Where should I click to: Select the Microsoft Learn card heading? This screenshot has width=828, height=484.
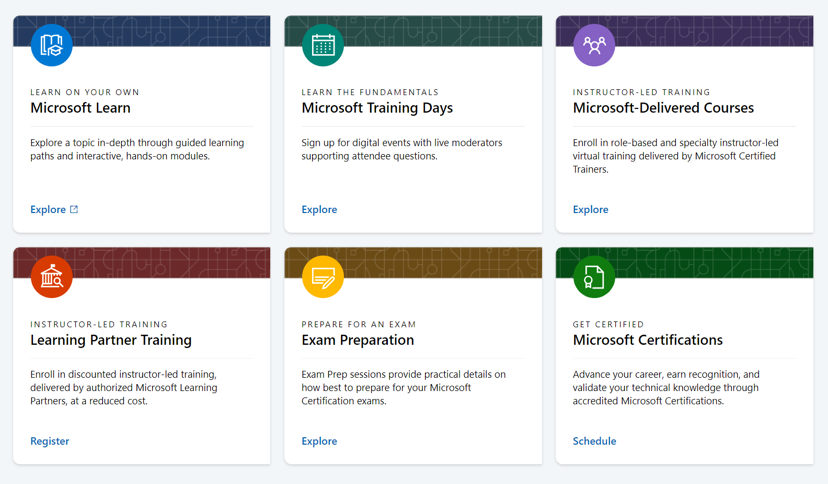[80, 108]
